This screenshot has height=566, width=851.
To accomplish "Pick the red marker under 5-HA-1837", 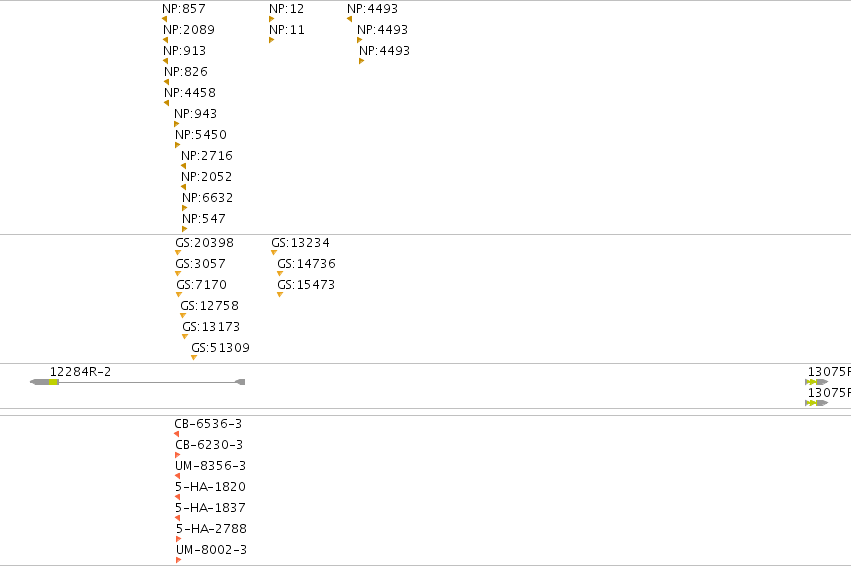I will coord(177,518).
